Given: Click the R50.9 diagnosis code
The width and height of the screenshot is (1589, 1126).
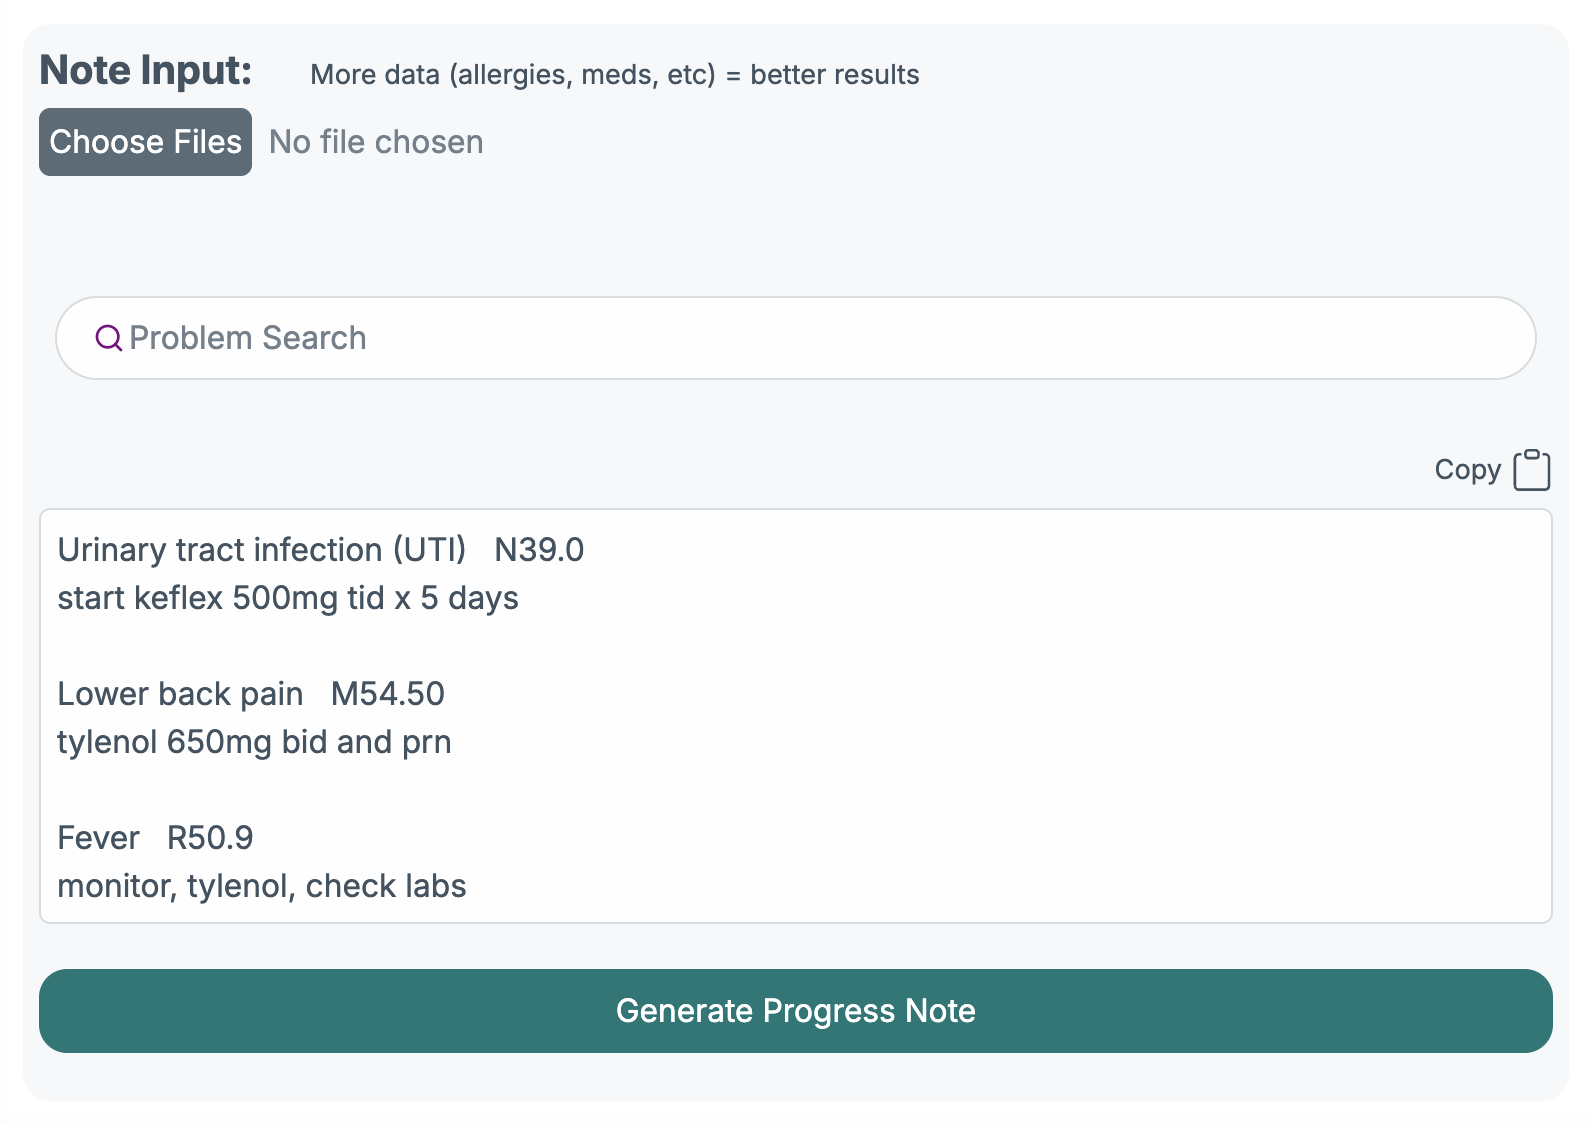Looking at the screenshot, I should [210, 838].
